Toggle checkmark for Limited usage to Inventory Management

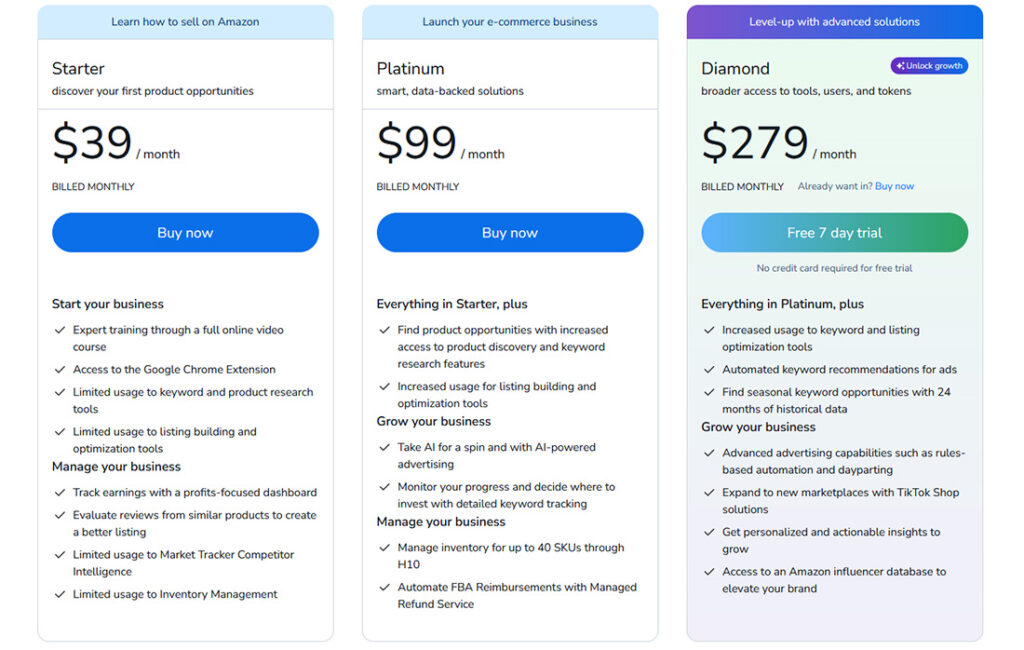[x=60, y=594]
